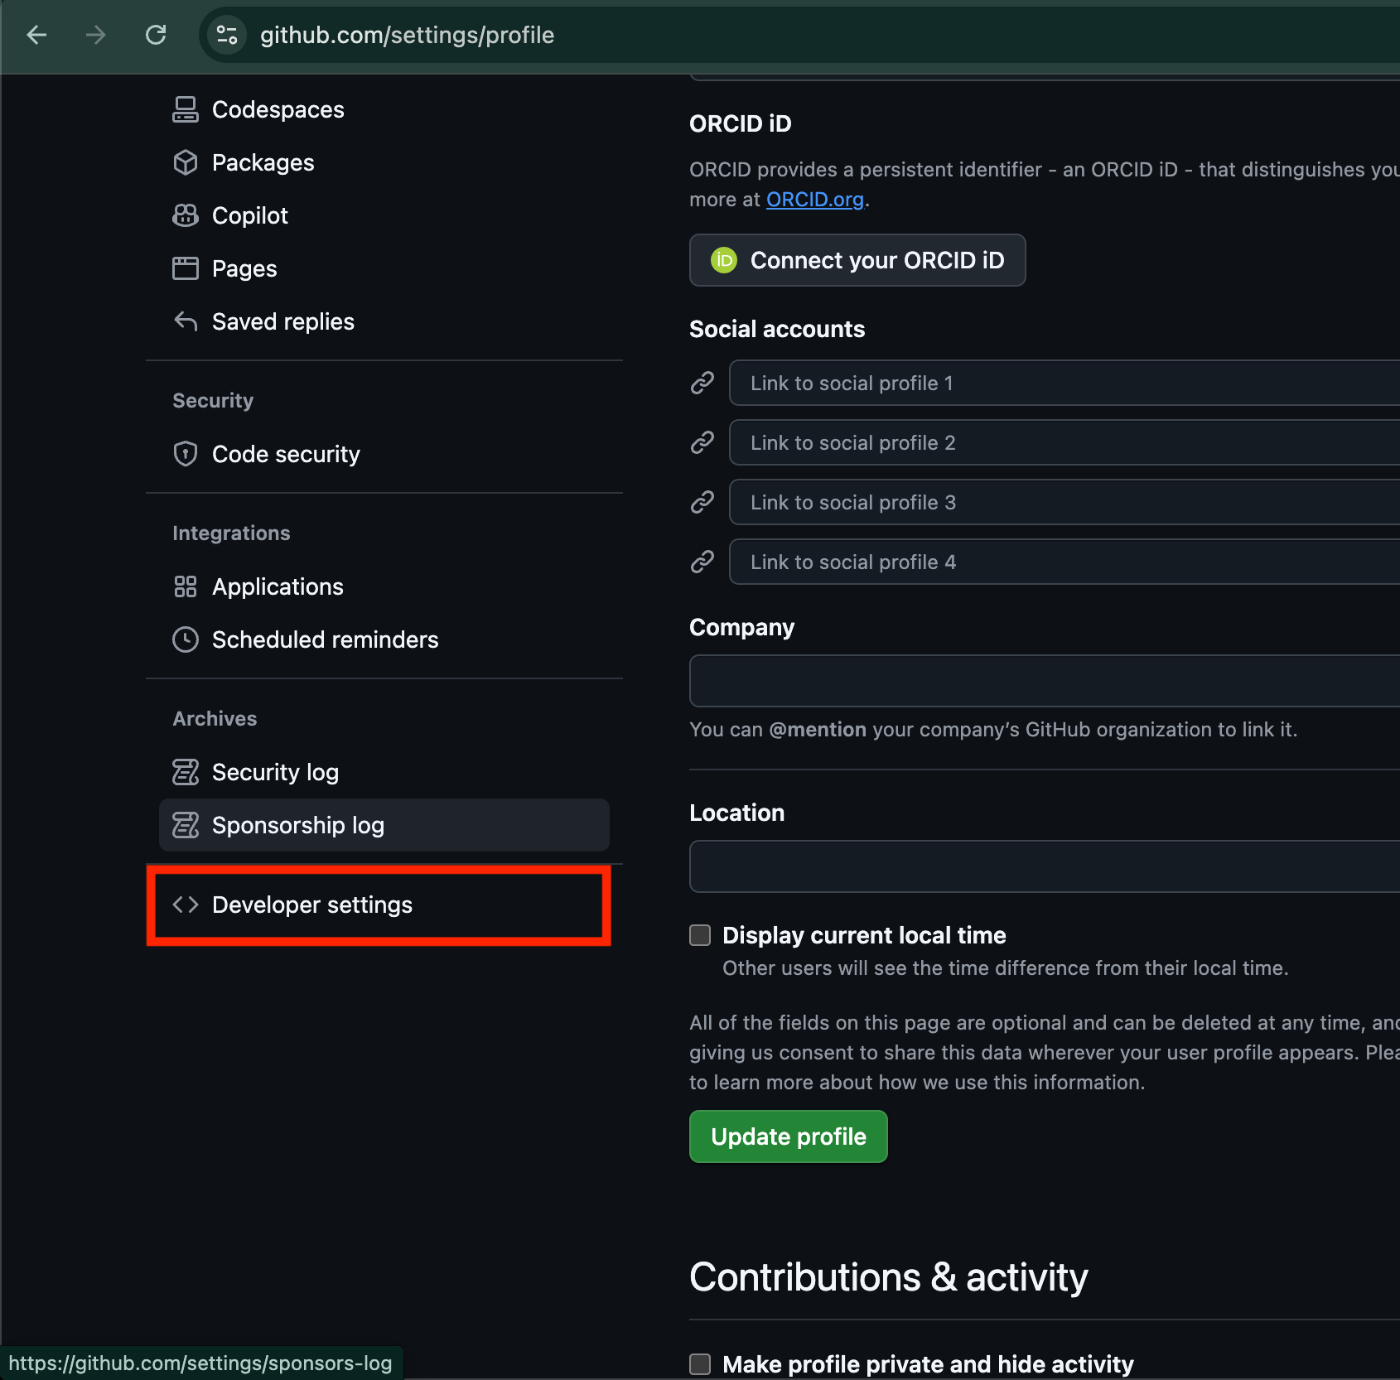Image resolution: width=1400 pixels, height=1380 pixels.
Task: Click into the Location text field
Action: pos(1044,866)
